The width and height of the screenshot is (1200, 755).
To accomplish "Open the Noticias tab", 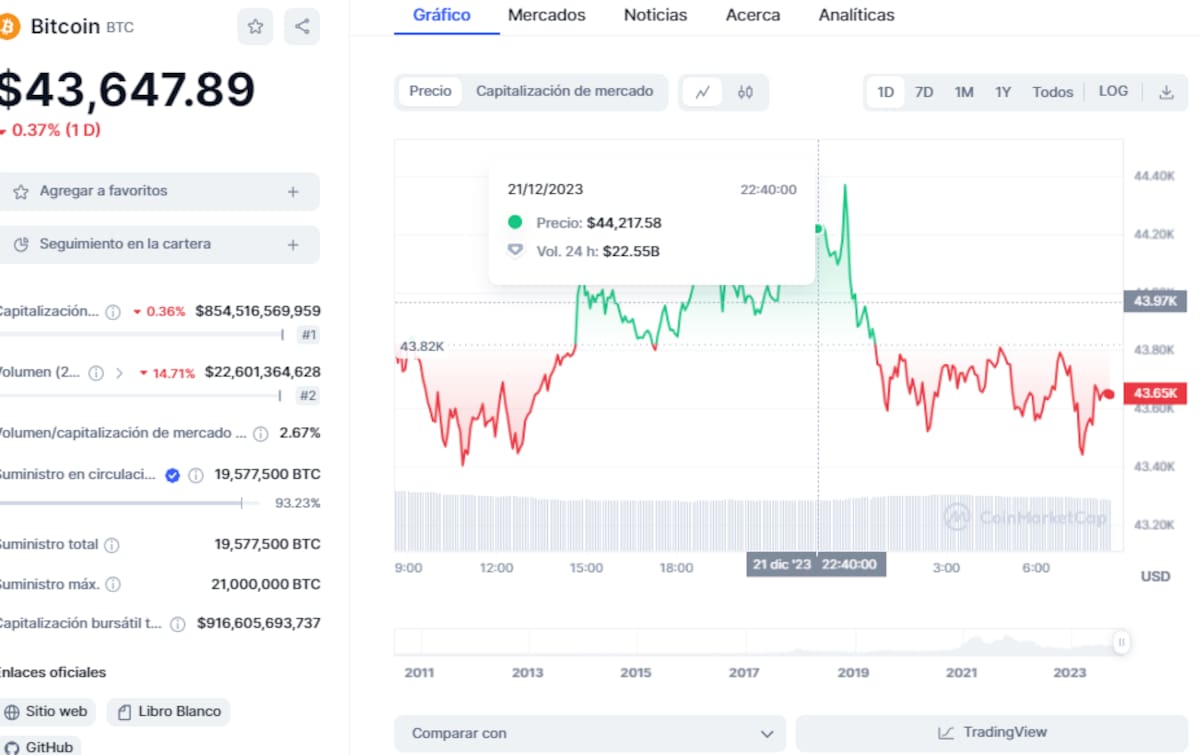I will click(x=655, y=15).
